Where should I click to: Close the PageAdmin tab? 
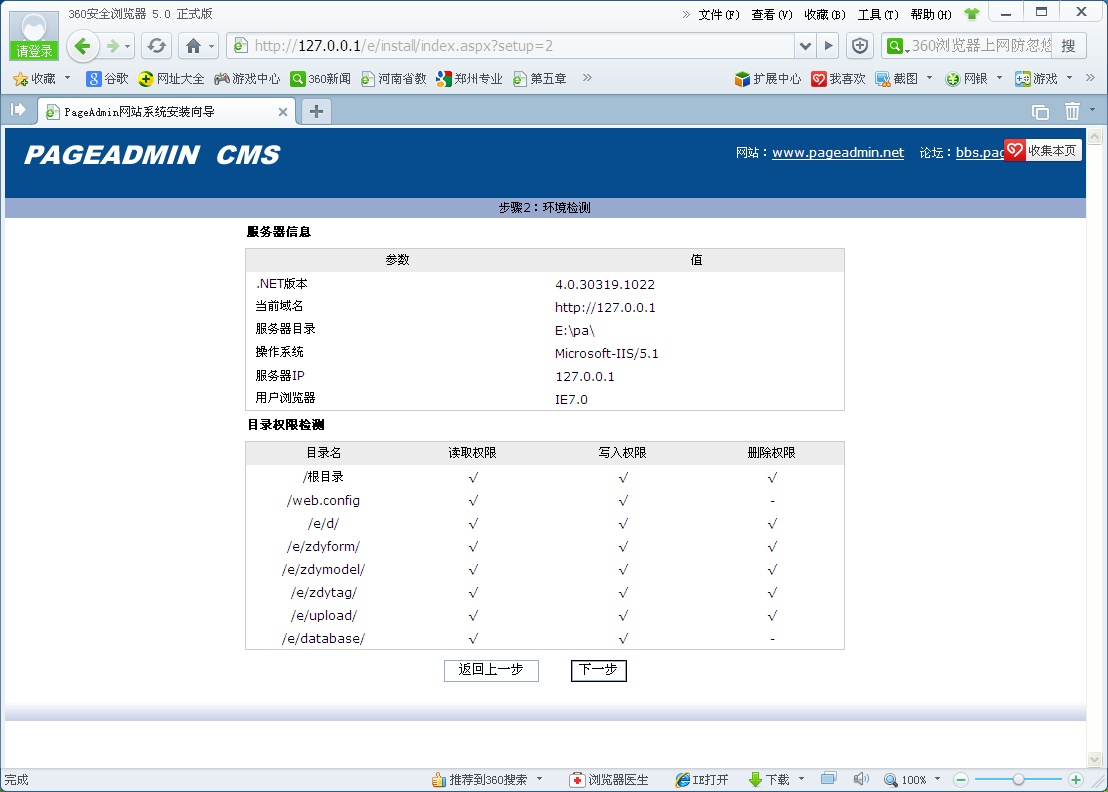[282, 112]
